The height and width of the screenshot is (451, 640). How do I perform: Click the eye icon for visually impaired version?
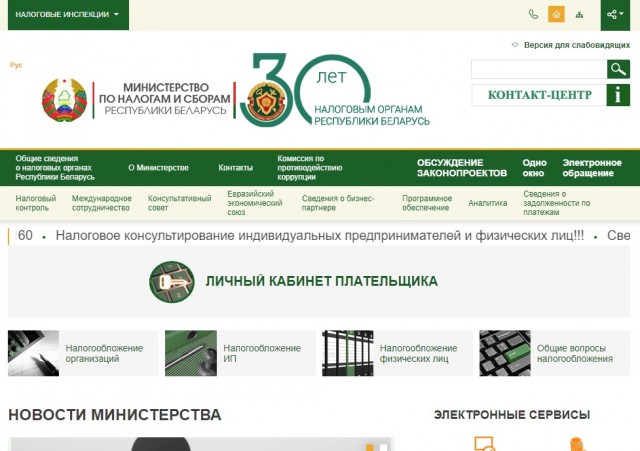point(515,45)
